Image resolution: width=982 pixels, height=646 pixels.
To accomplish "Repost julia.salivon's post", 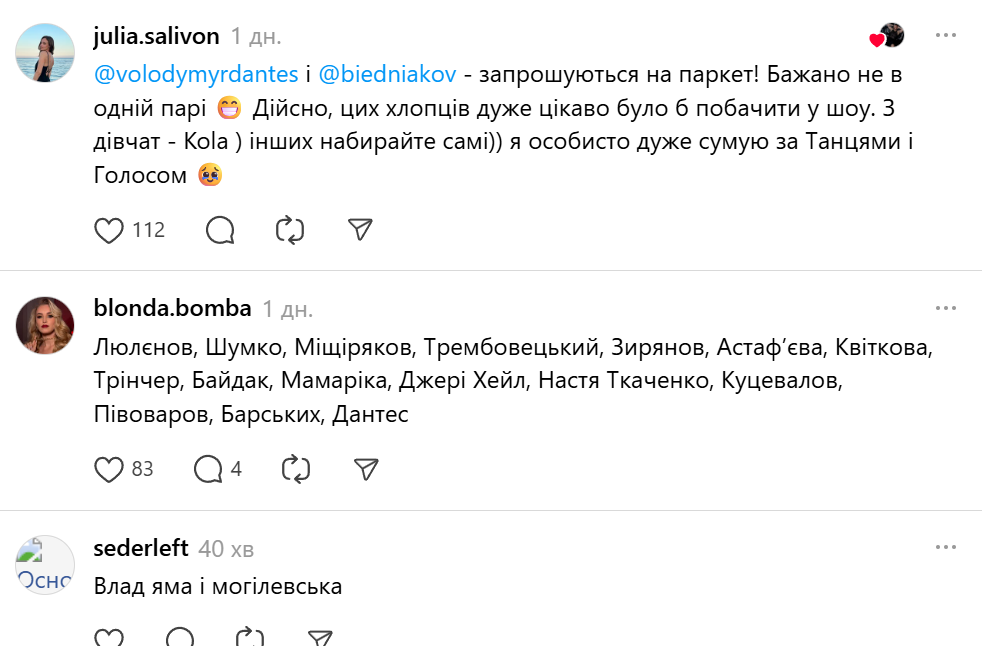I will (x=290, y=231).
